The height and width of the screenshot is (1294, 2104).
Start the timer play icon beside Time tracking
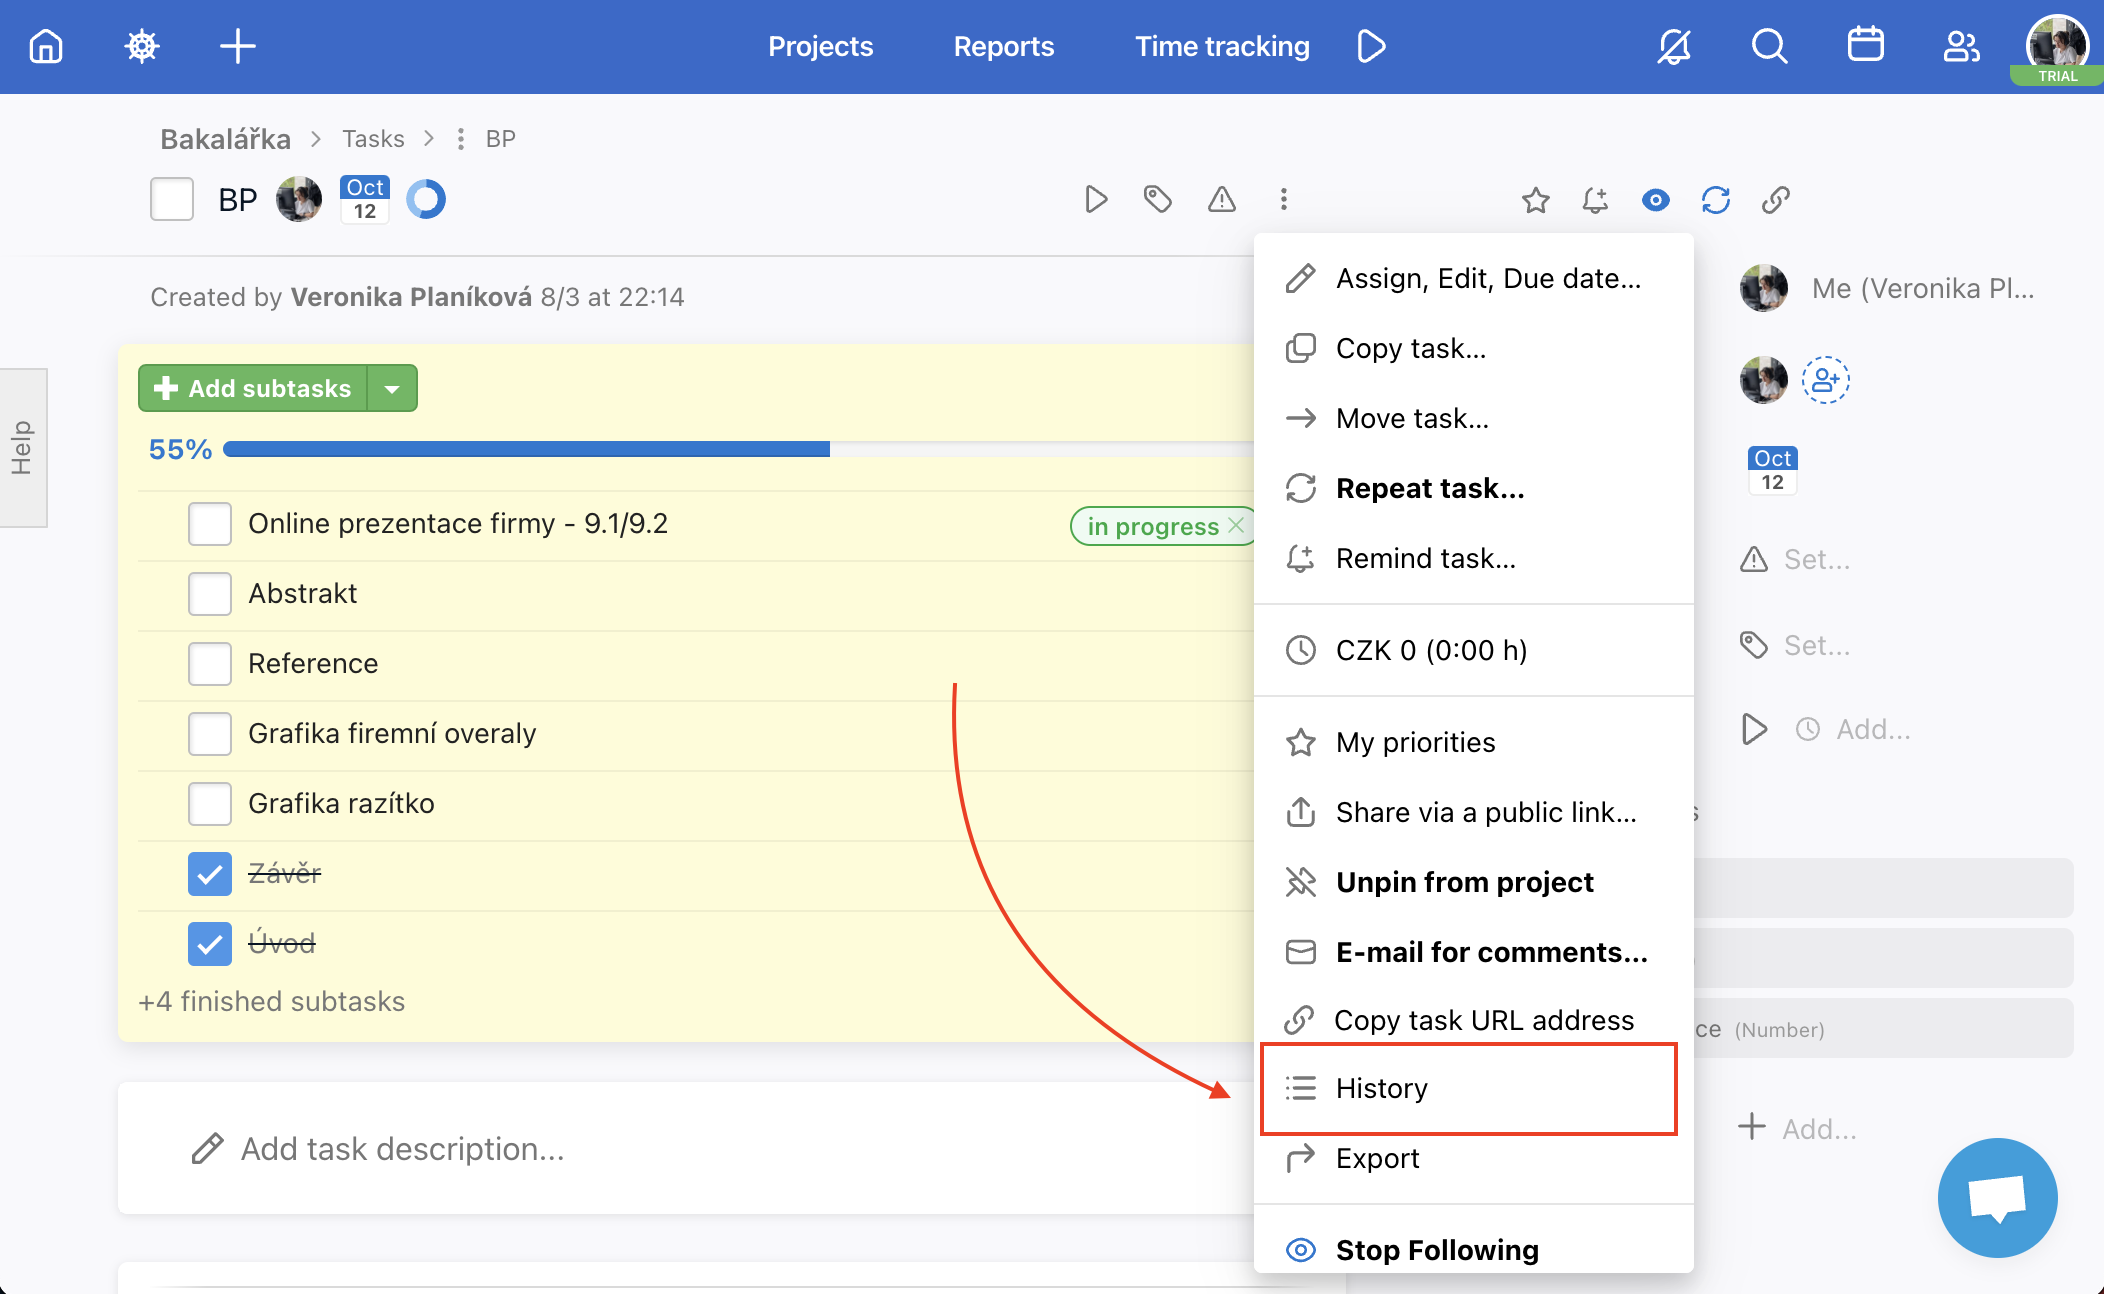click(x=1372, y=46)
